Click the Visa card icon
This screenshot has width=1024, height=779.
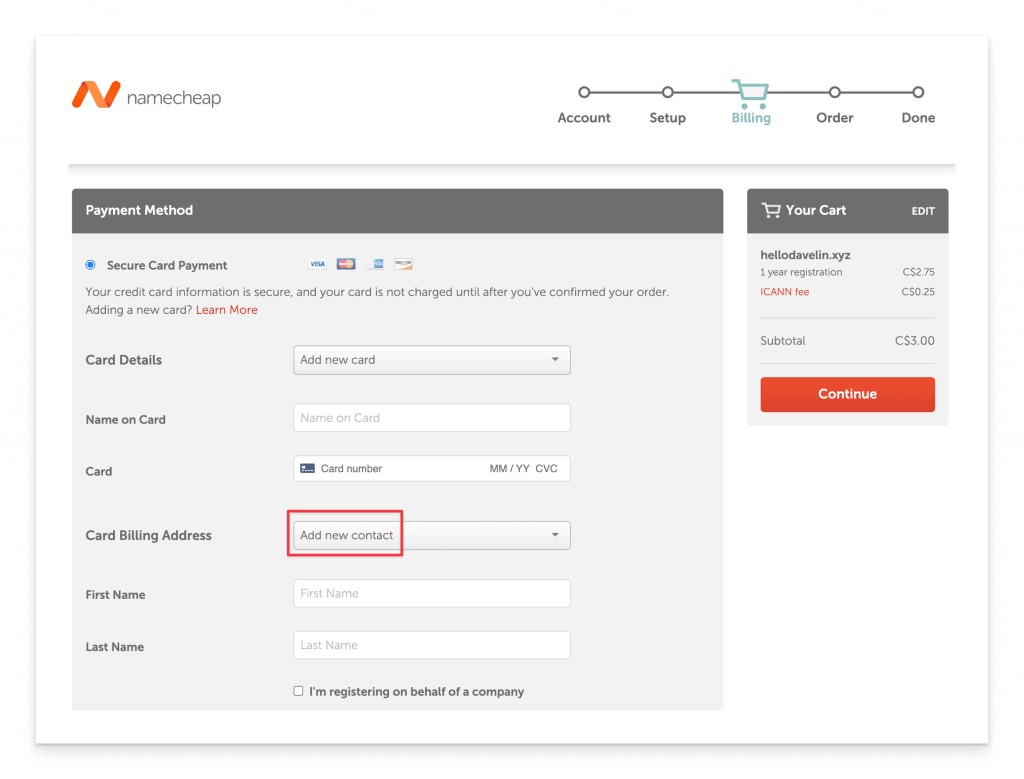(x=317, y=264)
